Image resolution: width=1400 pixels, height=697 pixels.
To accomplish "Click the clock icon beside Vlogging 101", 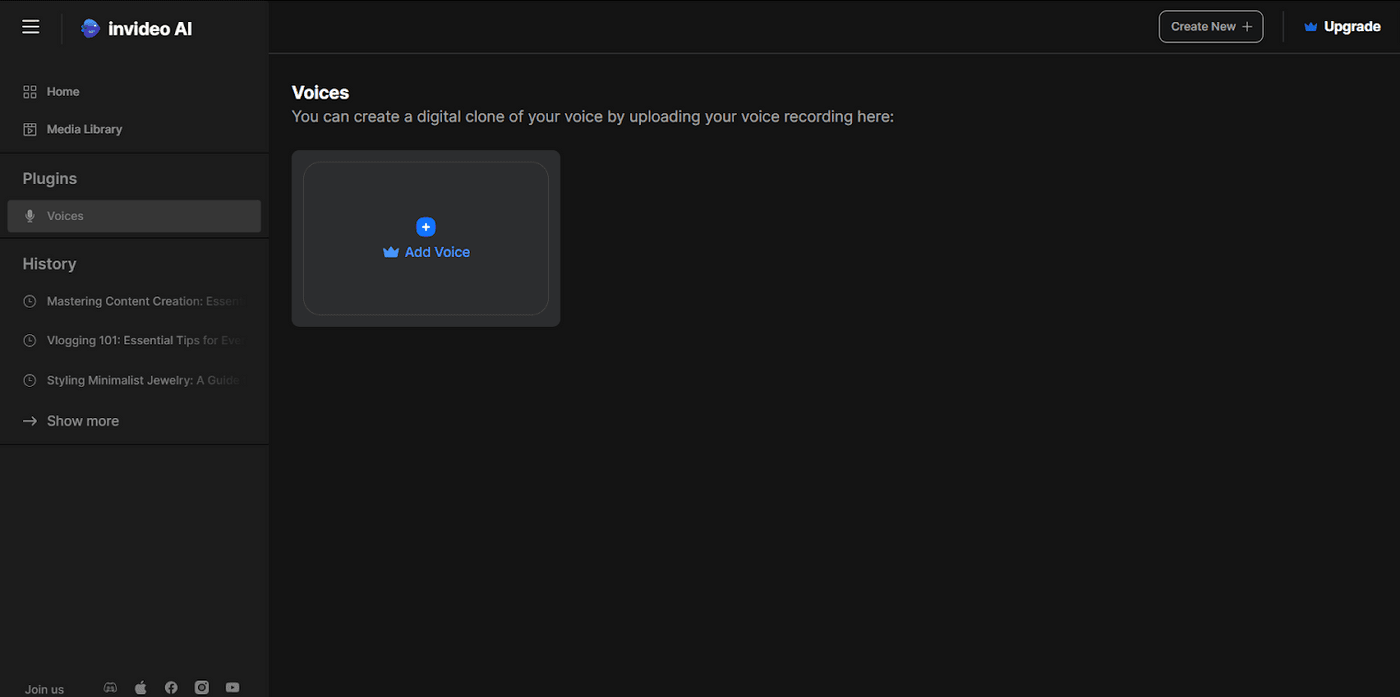I will (x=28, y=340).
